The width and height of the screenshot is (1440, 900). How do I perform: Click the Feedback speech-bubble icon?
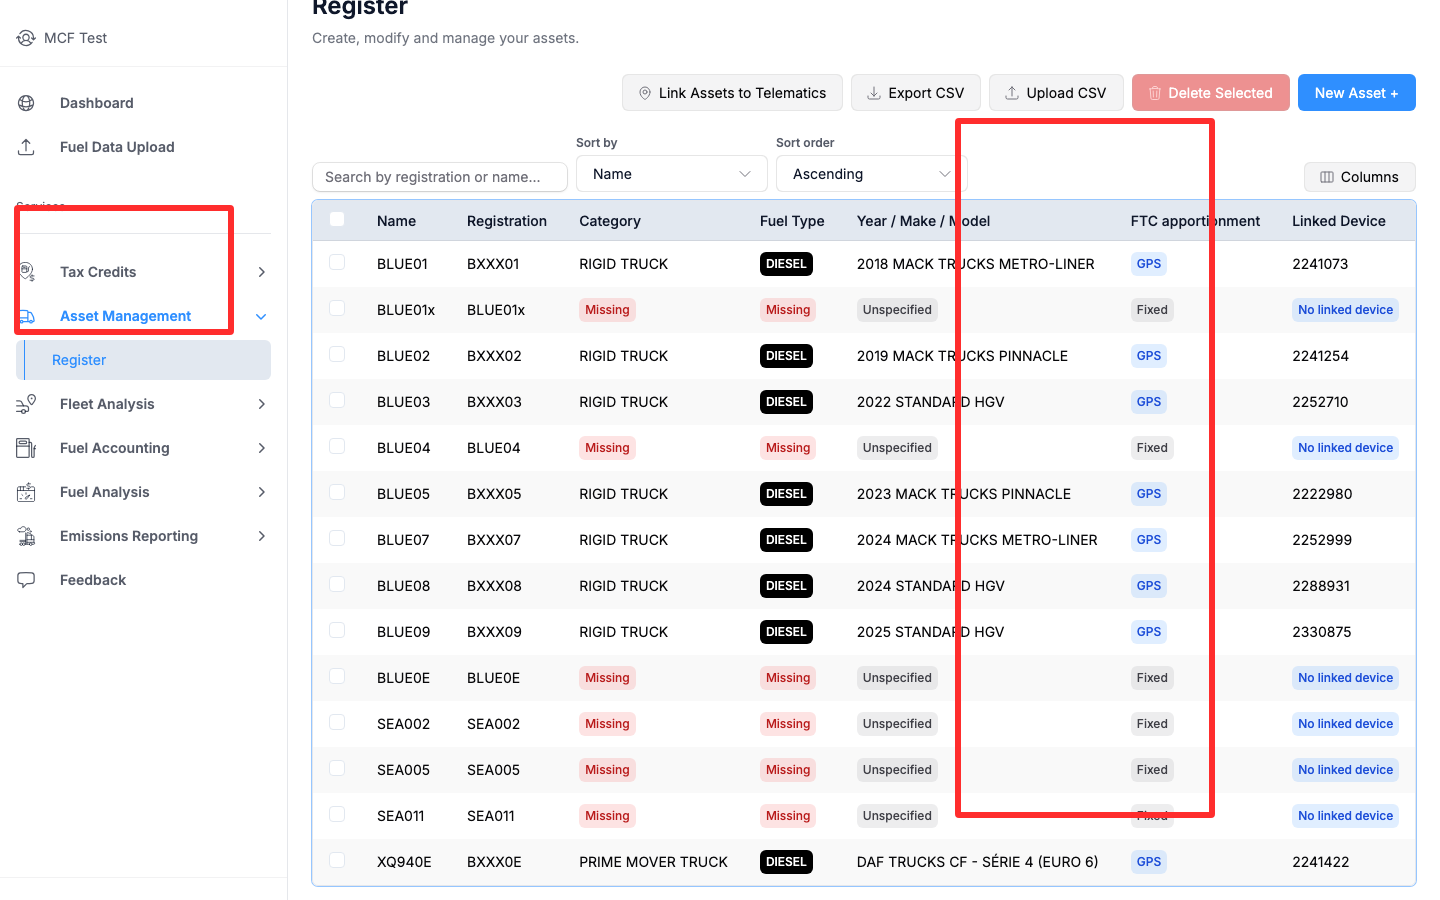(26, 580)
